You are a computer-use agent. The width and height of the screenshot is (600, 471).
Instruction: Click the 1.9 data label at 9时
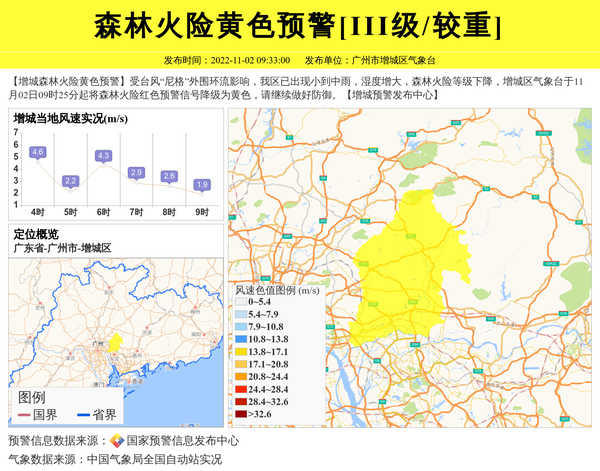click(202, 184)
